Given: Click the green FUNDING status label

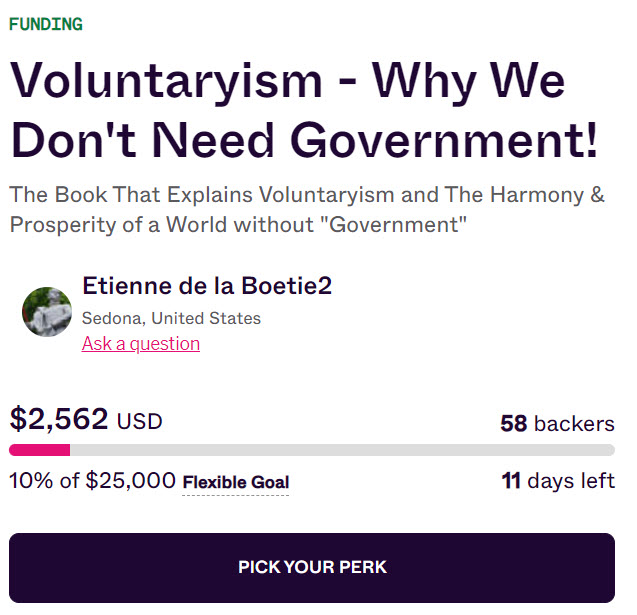Looking at the screenshot, I should [46, 24].
